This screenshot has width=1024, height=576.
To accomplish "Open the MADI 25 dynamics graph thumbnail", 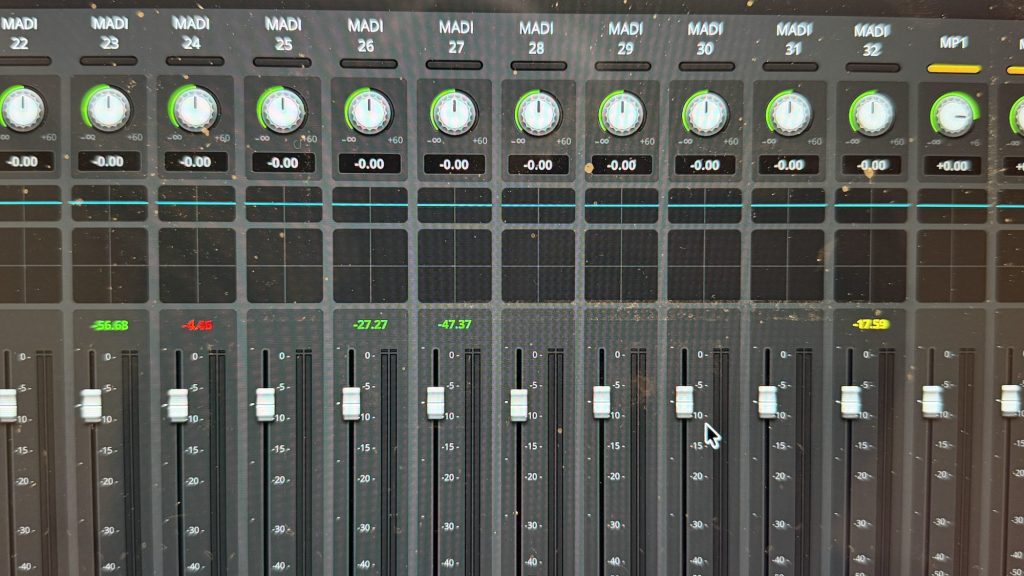I will (x=283, y=265).
